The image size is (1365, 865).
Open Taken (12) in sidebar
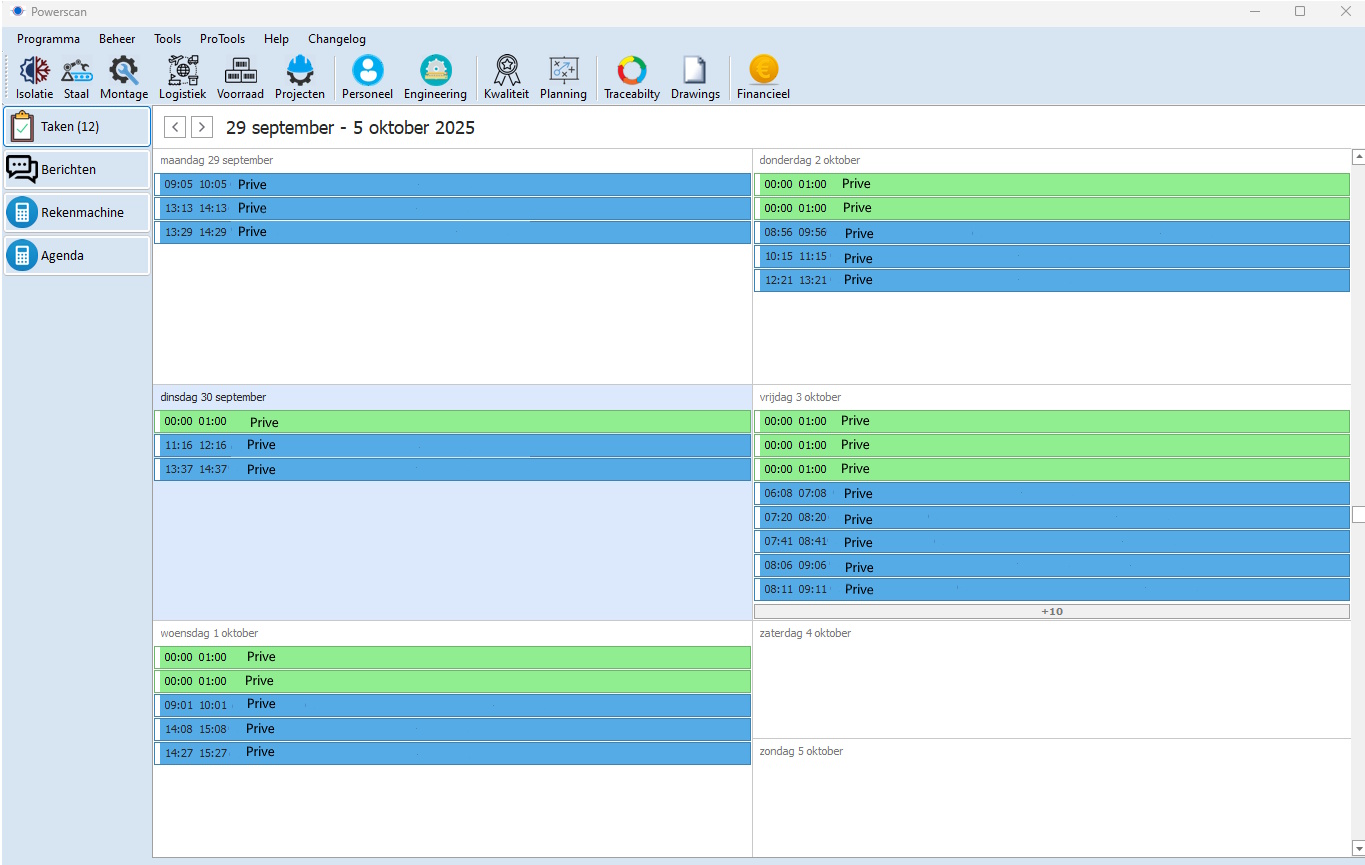tap(77, 127)
